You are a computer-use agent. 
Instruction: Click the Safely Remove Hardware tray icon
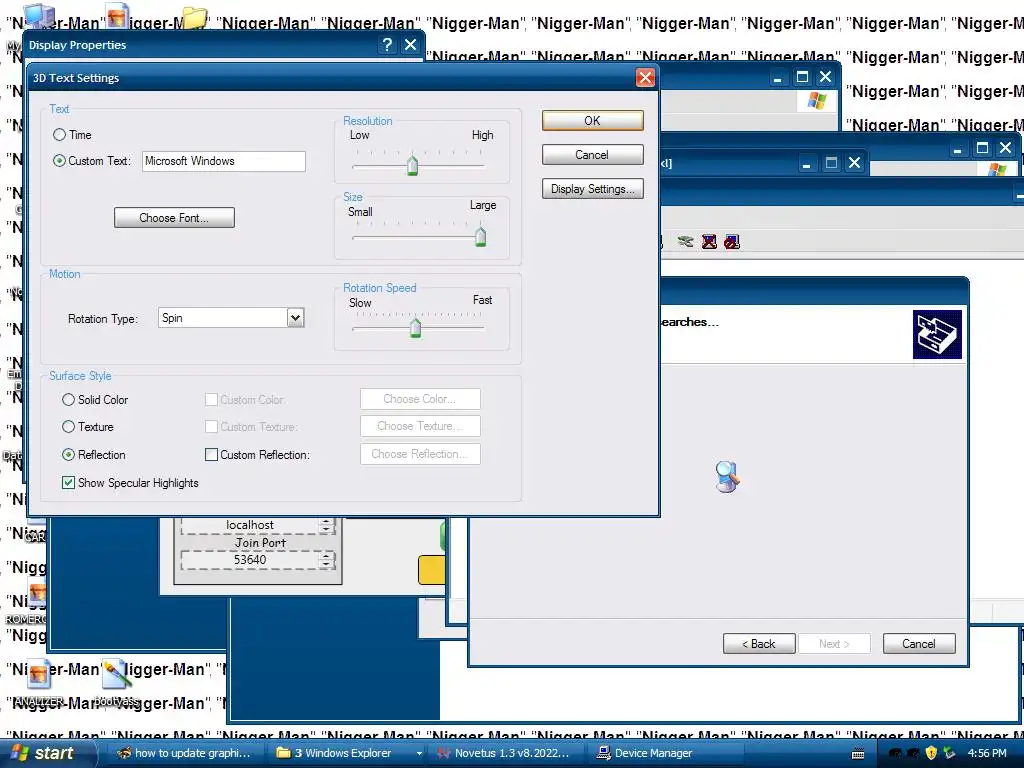tap(949, 753)
